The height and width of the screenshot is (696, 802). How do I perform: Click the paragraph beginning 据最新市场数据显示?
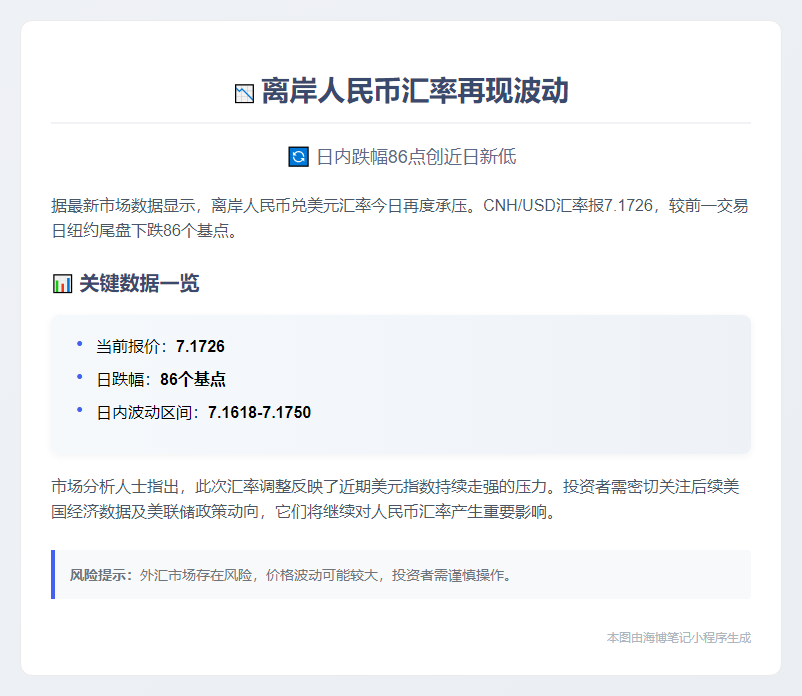click(400, 218)
